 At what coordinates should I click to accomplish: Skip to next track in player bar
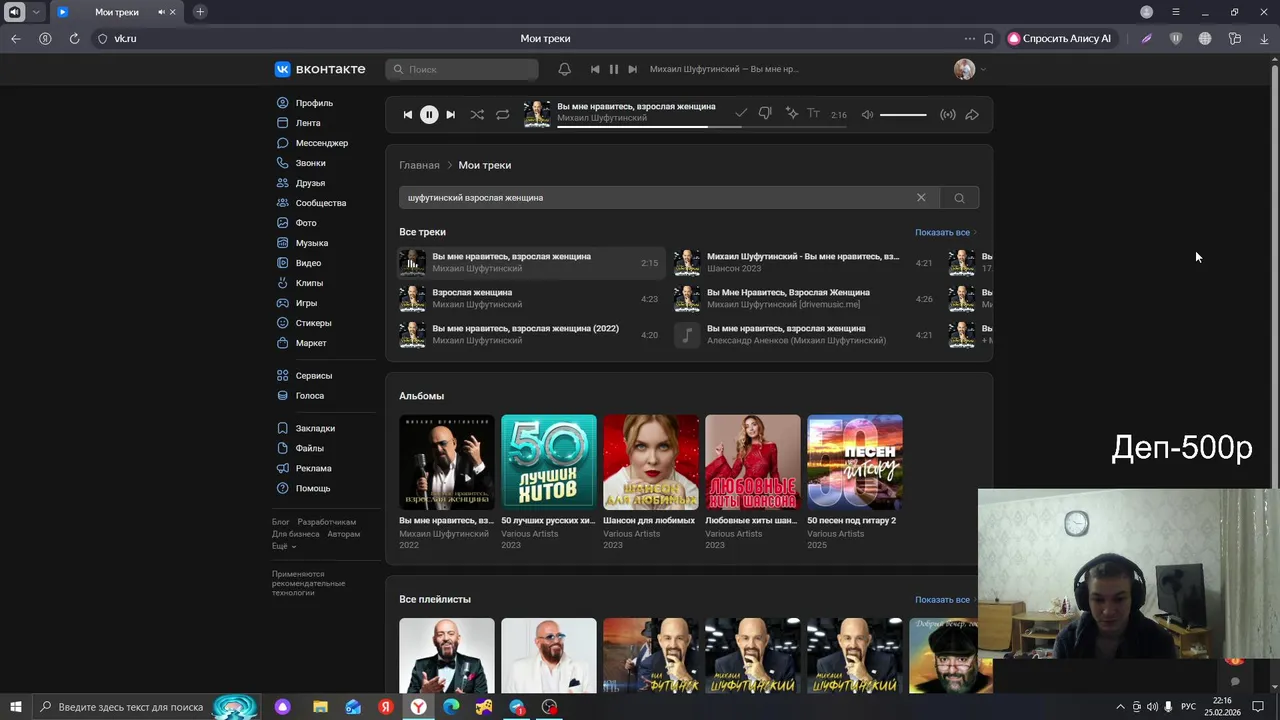point(450,114)
